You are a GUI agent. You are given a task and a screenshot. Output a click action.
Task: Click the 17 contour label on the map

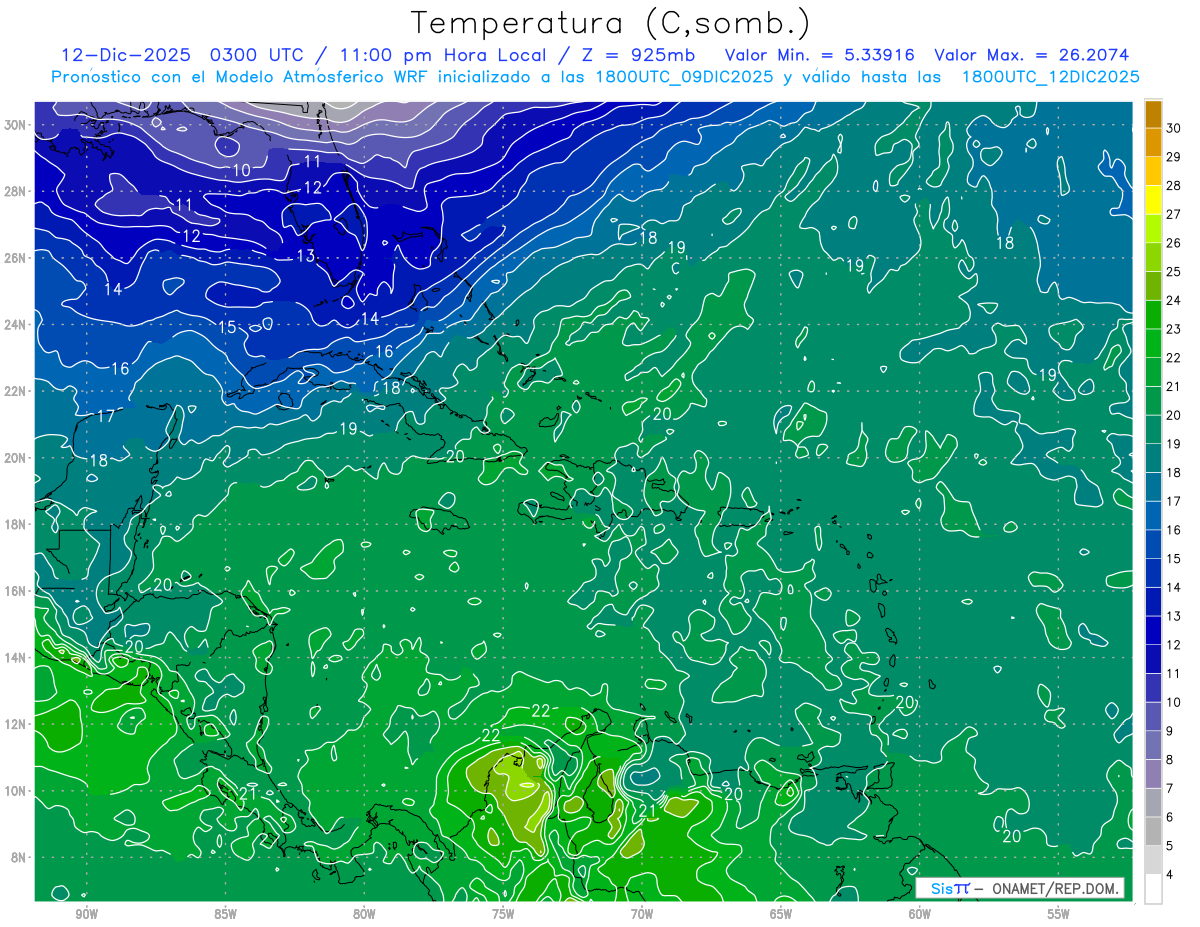coord(106,416)
